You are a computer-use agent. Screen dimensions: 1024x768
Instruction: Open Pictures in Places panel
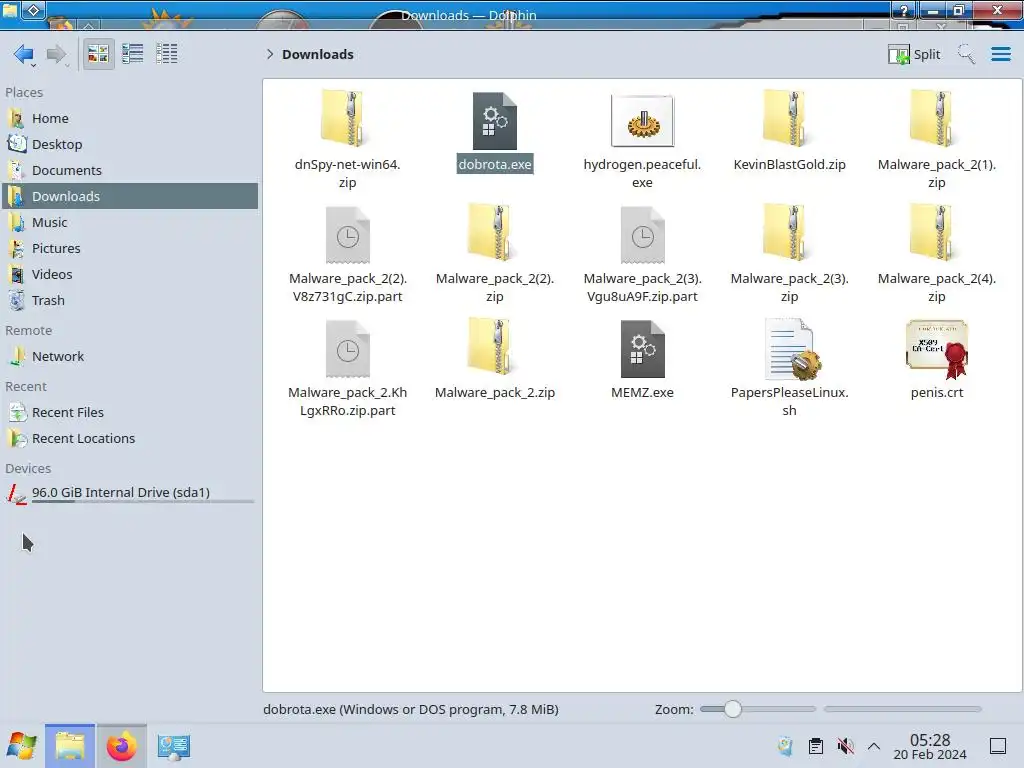[x=130, y=249]
